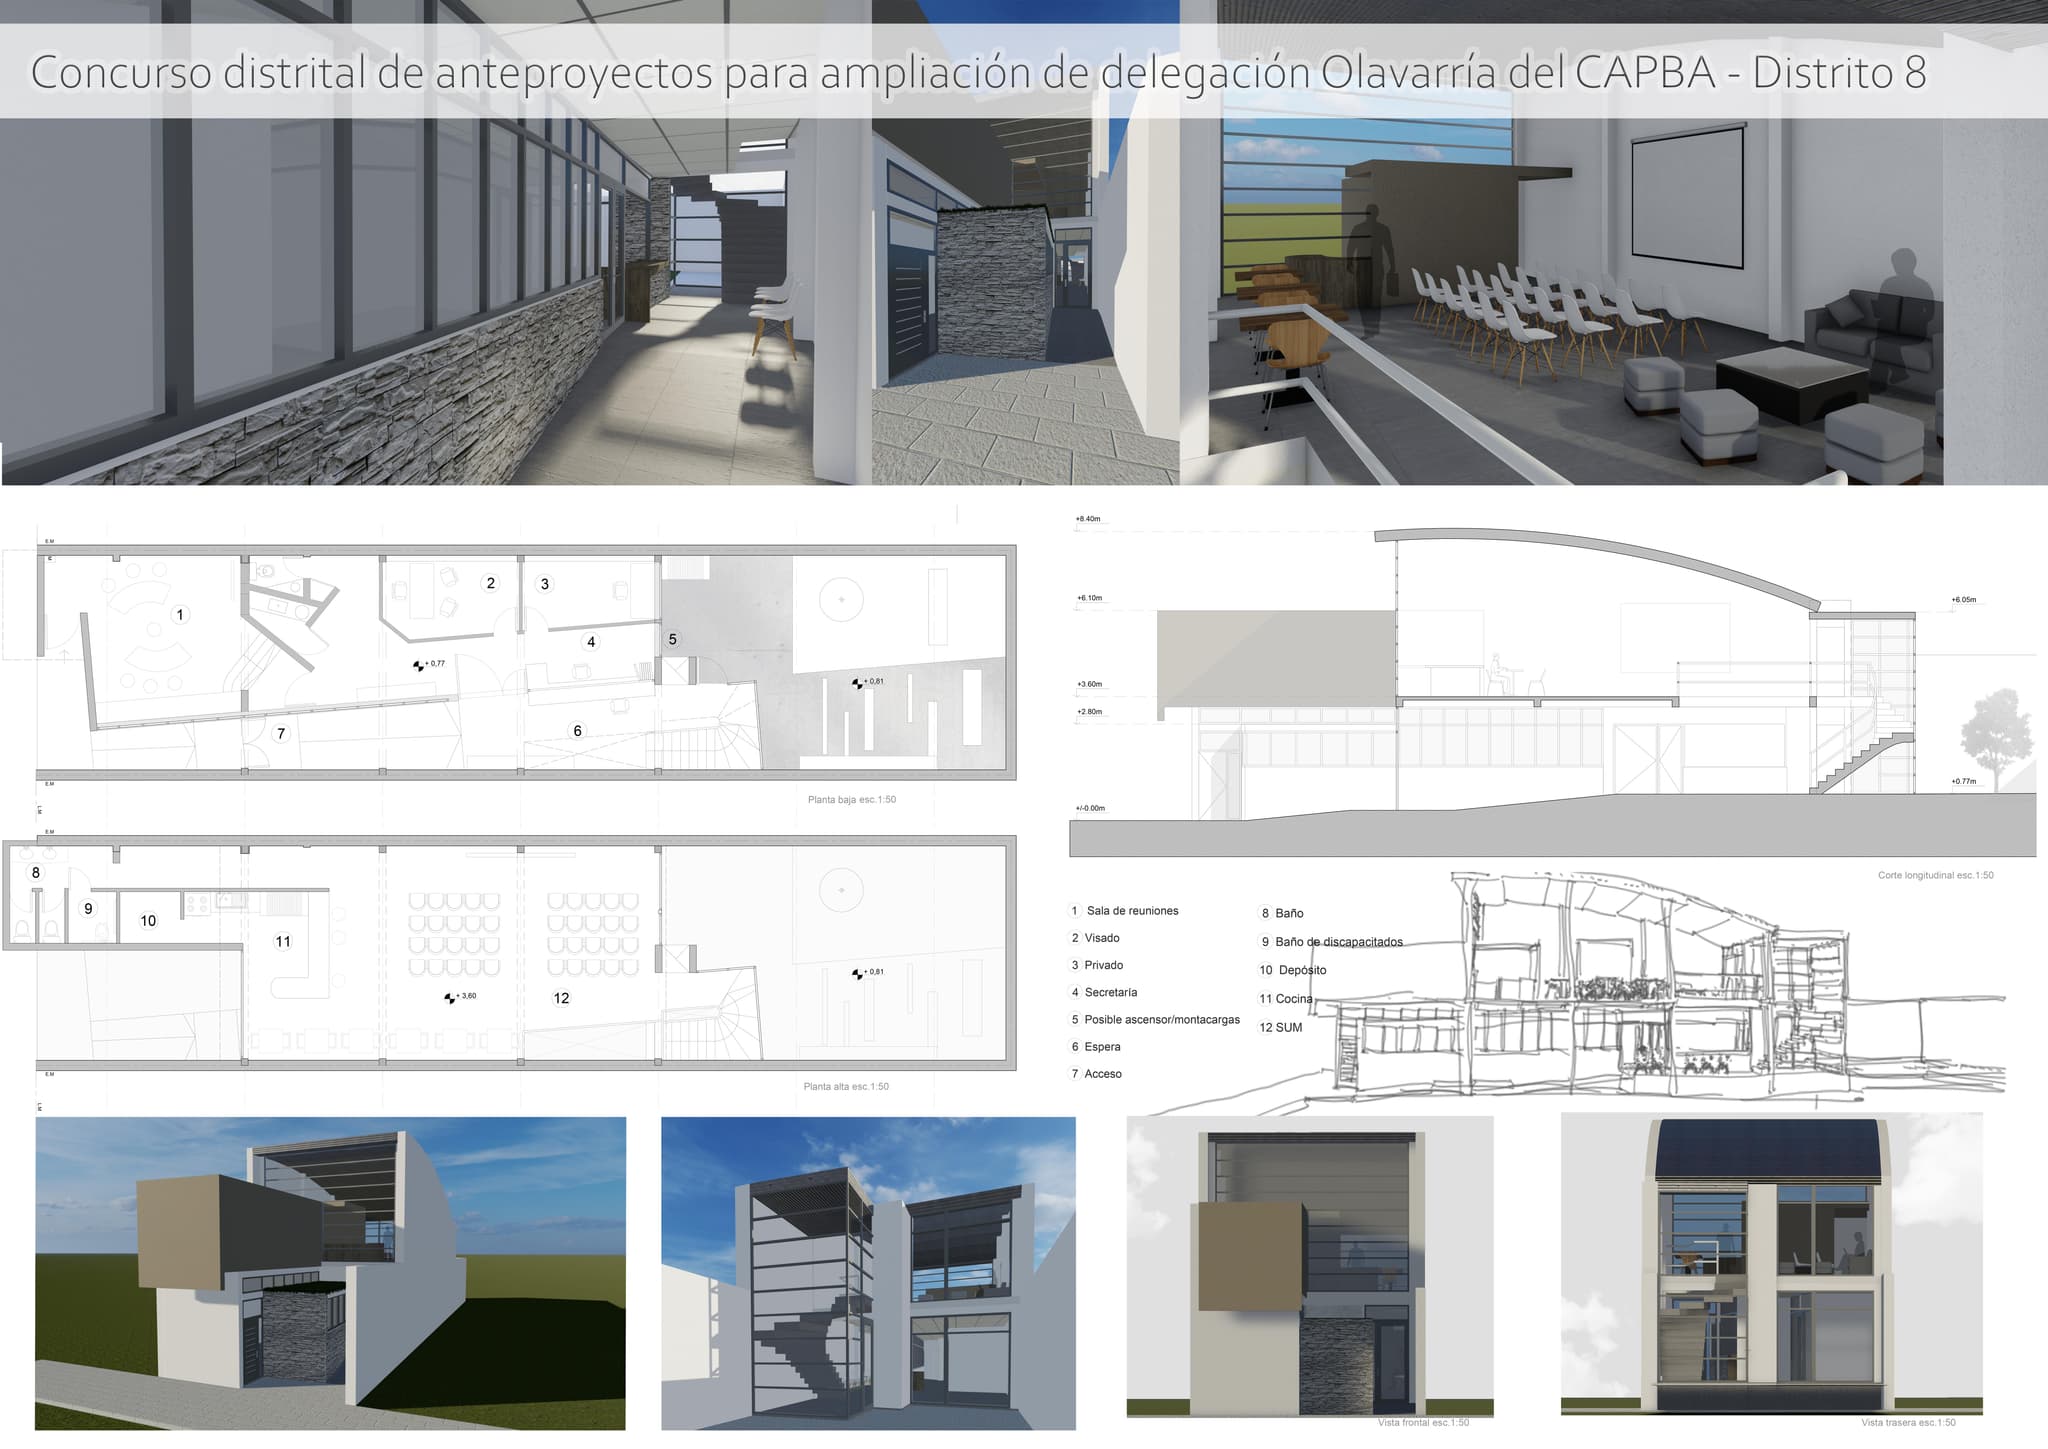Select legend entry '9 Baño de discapacitados'
The image size is (2048, 1449).
click(x=1331, y=942)
